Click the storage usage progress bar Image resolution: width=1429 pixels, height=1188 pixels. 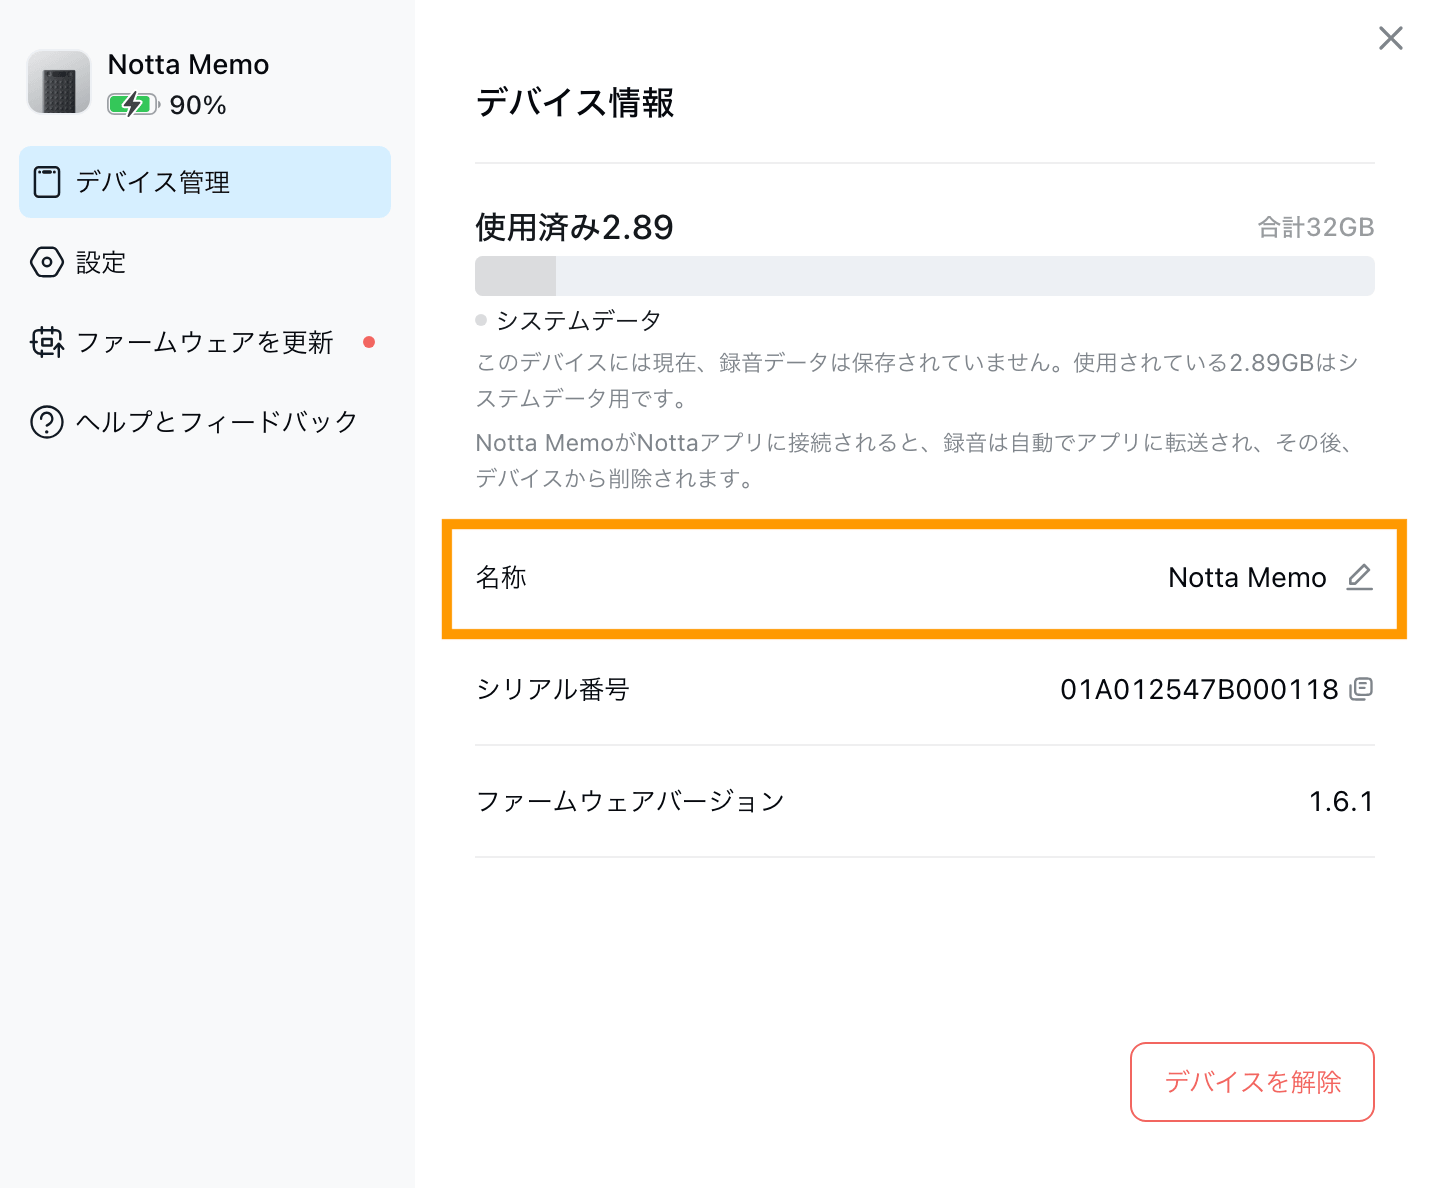(924, 276)
